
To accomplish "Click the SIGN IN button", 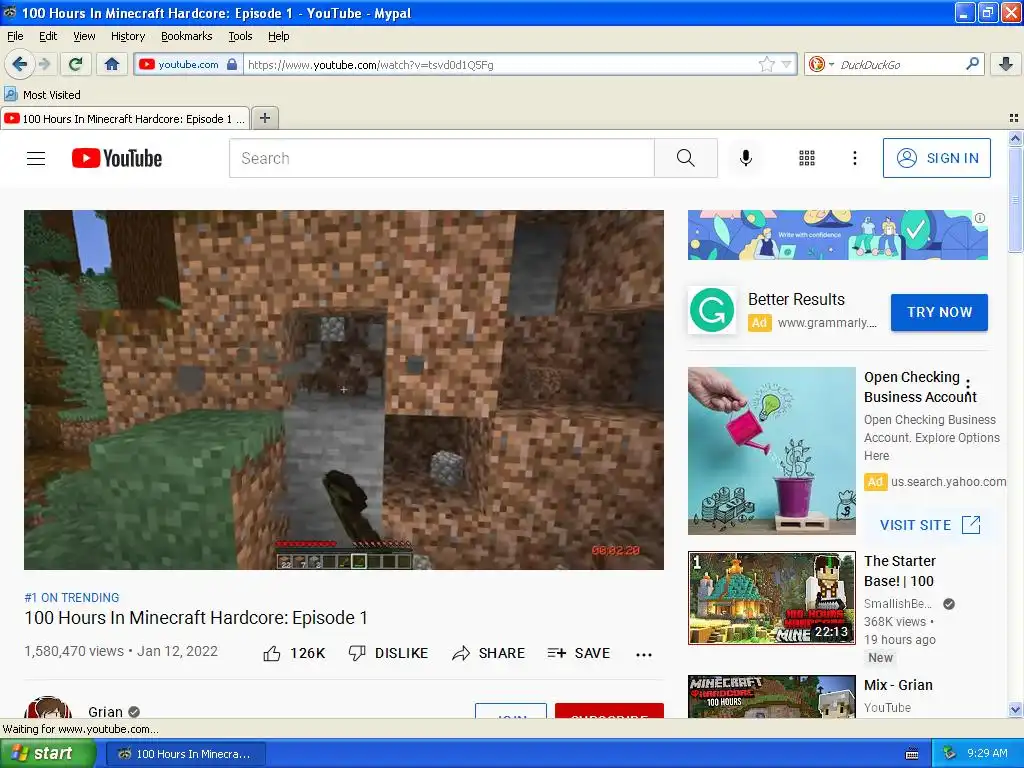I will [936, 158].
